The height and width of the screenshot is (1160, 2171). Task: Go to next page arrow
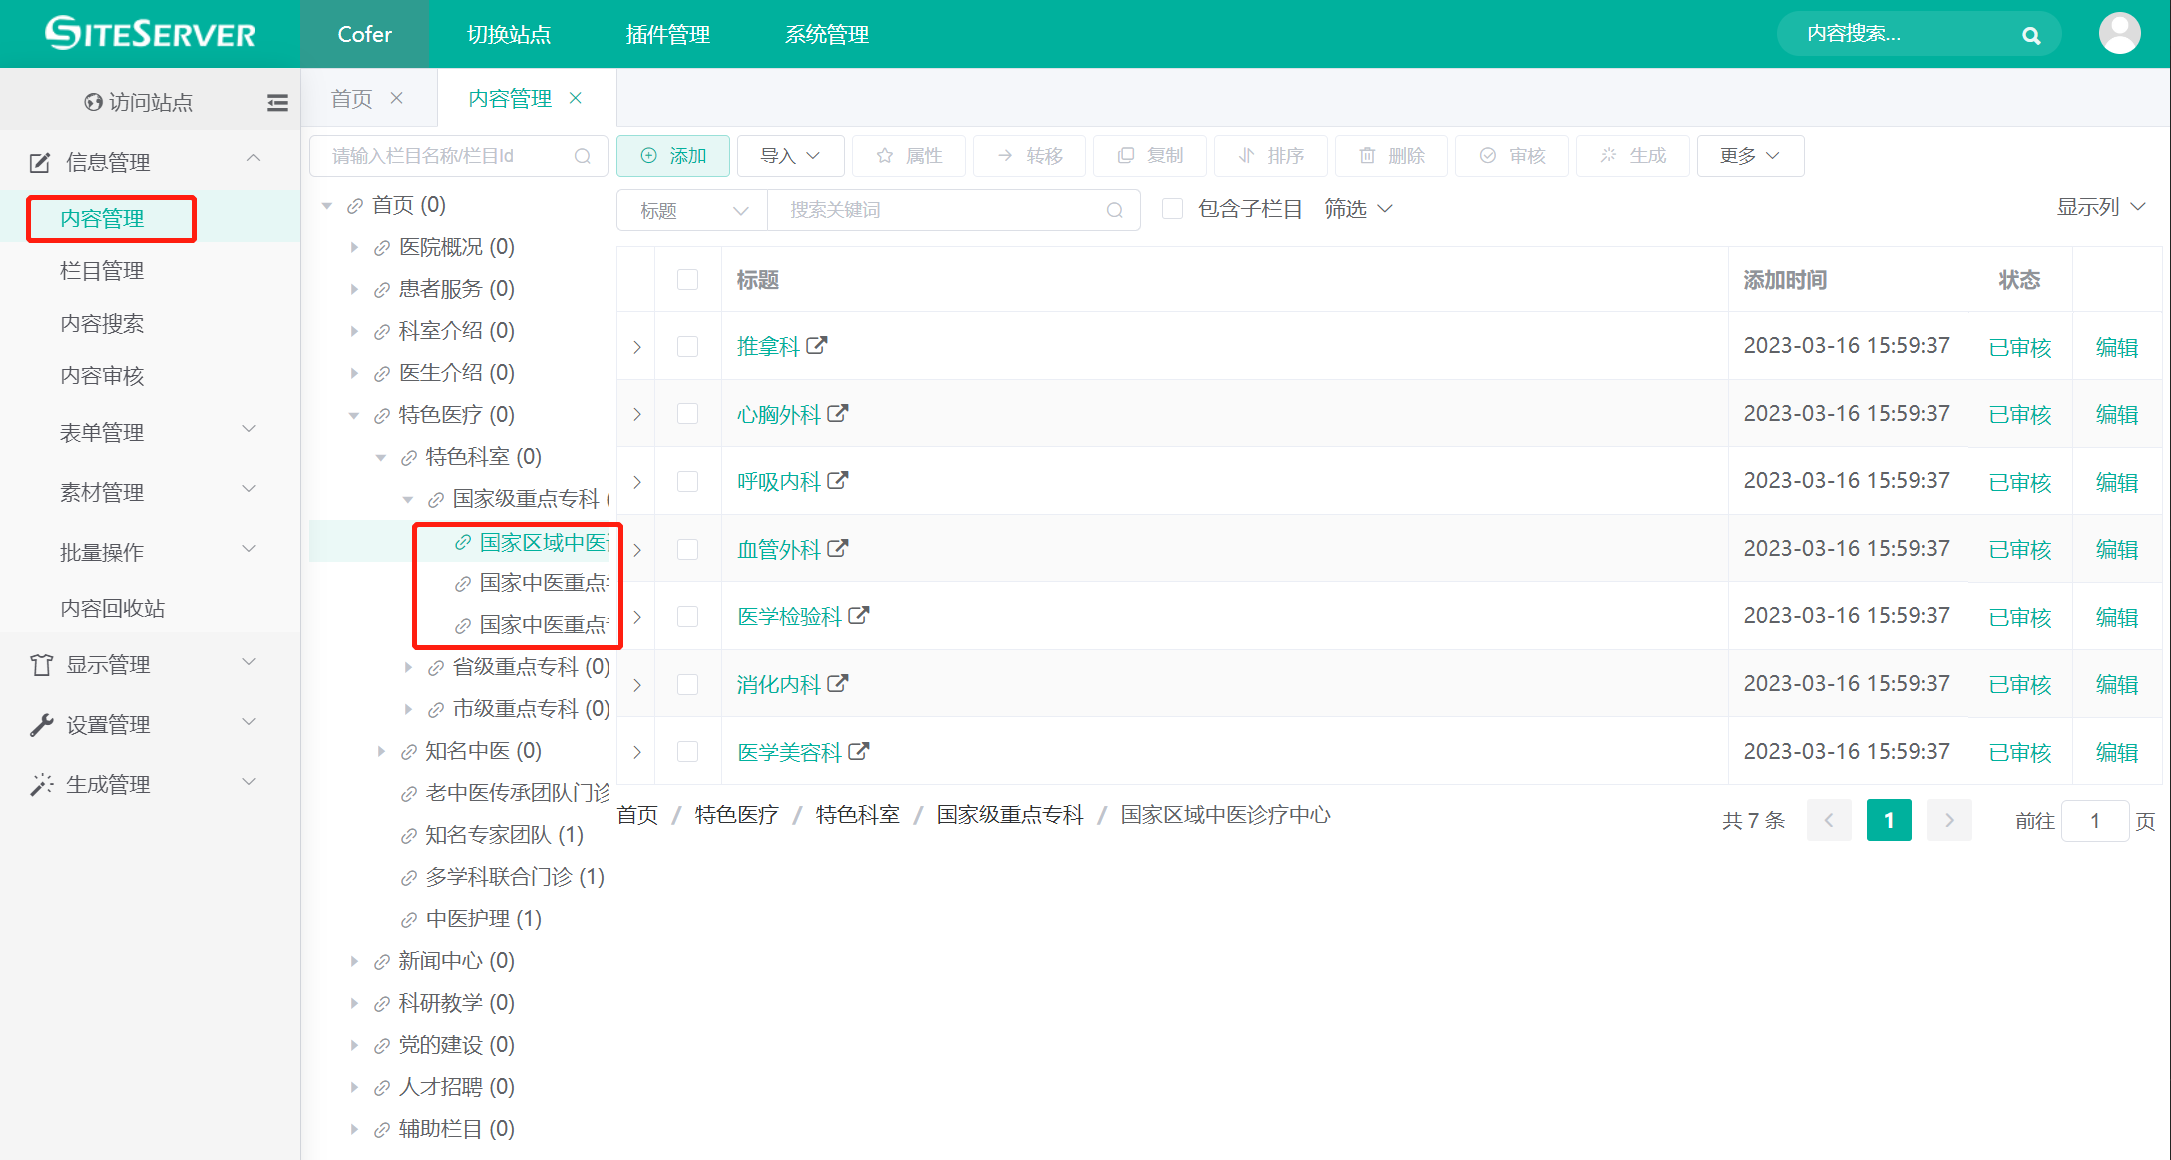(x=1949, y=820)
